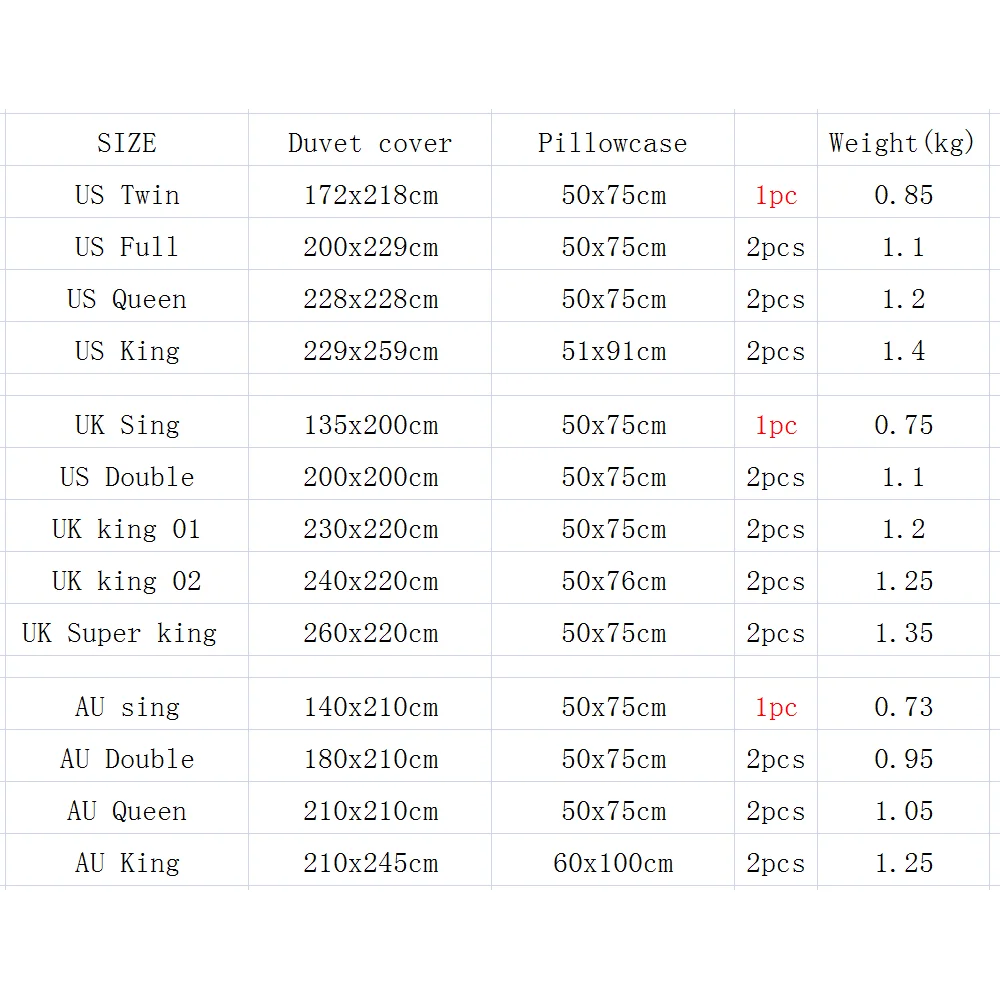Click the US Twin row label
The height and width of the screenshot is (1000, 1000).
(x=127, y=195)
